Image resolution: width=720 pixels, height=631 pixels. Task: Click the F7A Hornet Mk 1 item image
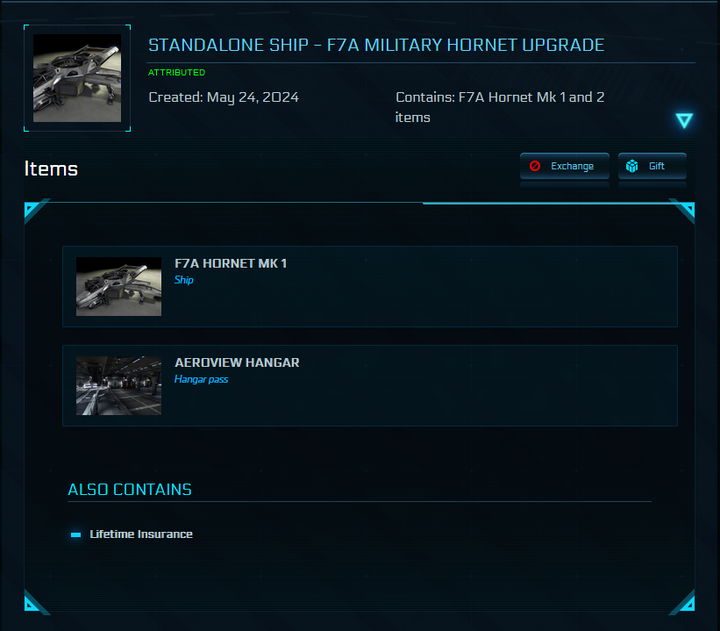(118, 287)
